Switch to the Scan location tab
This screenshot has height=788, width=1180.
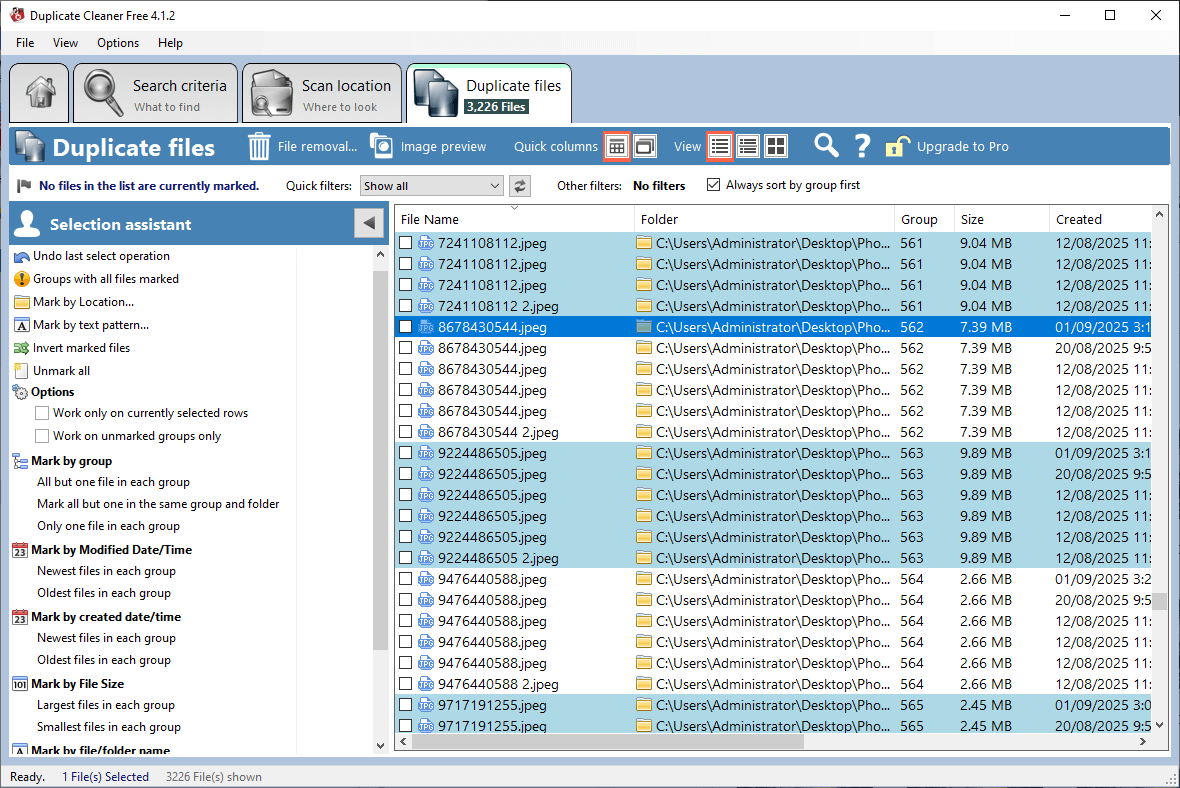coord(322,92)
